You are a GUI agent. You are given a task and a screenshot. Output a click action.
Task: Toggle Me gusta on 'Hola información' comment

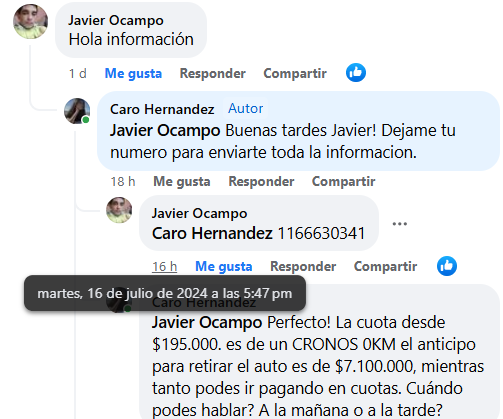pyautogui.click(x=133, y=73)
